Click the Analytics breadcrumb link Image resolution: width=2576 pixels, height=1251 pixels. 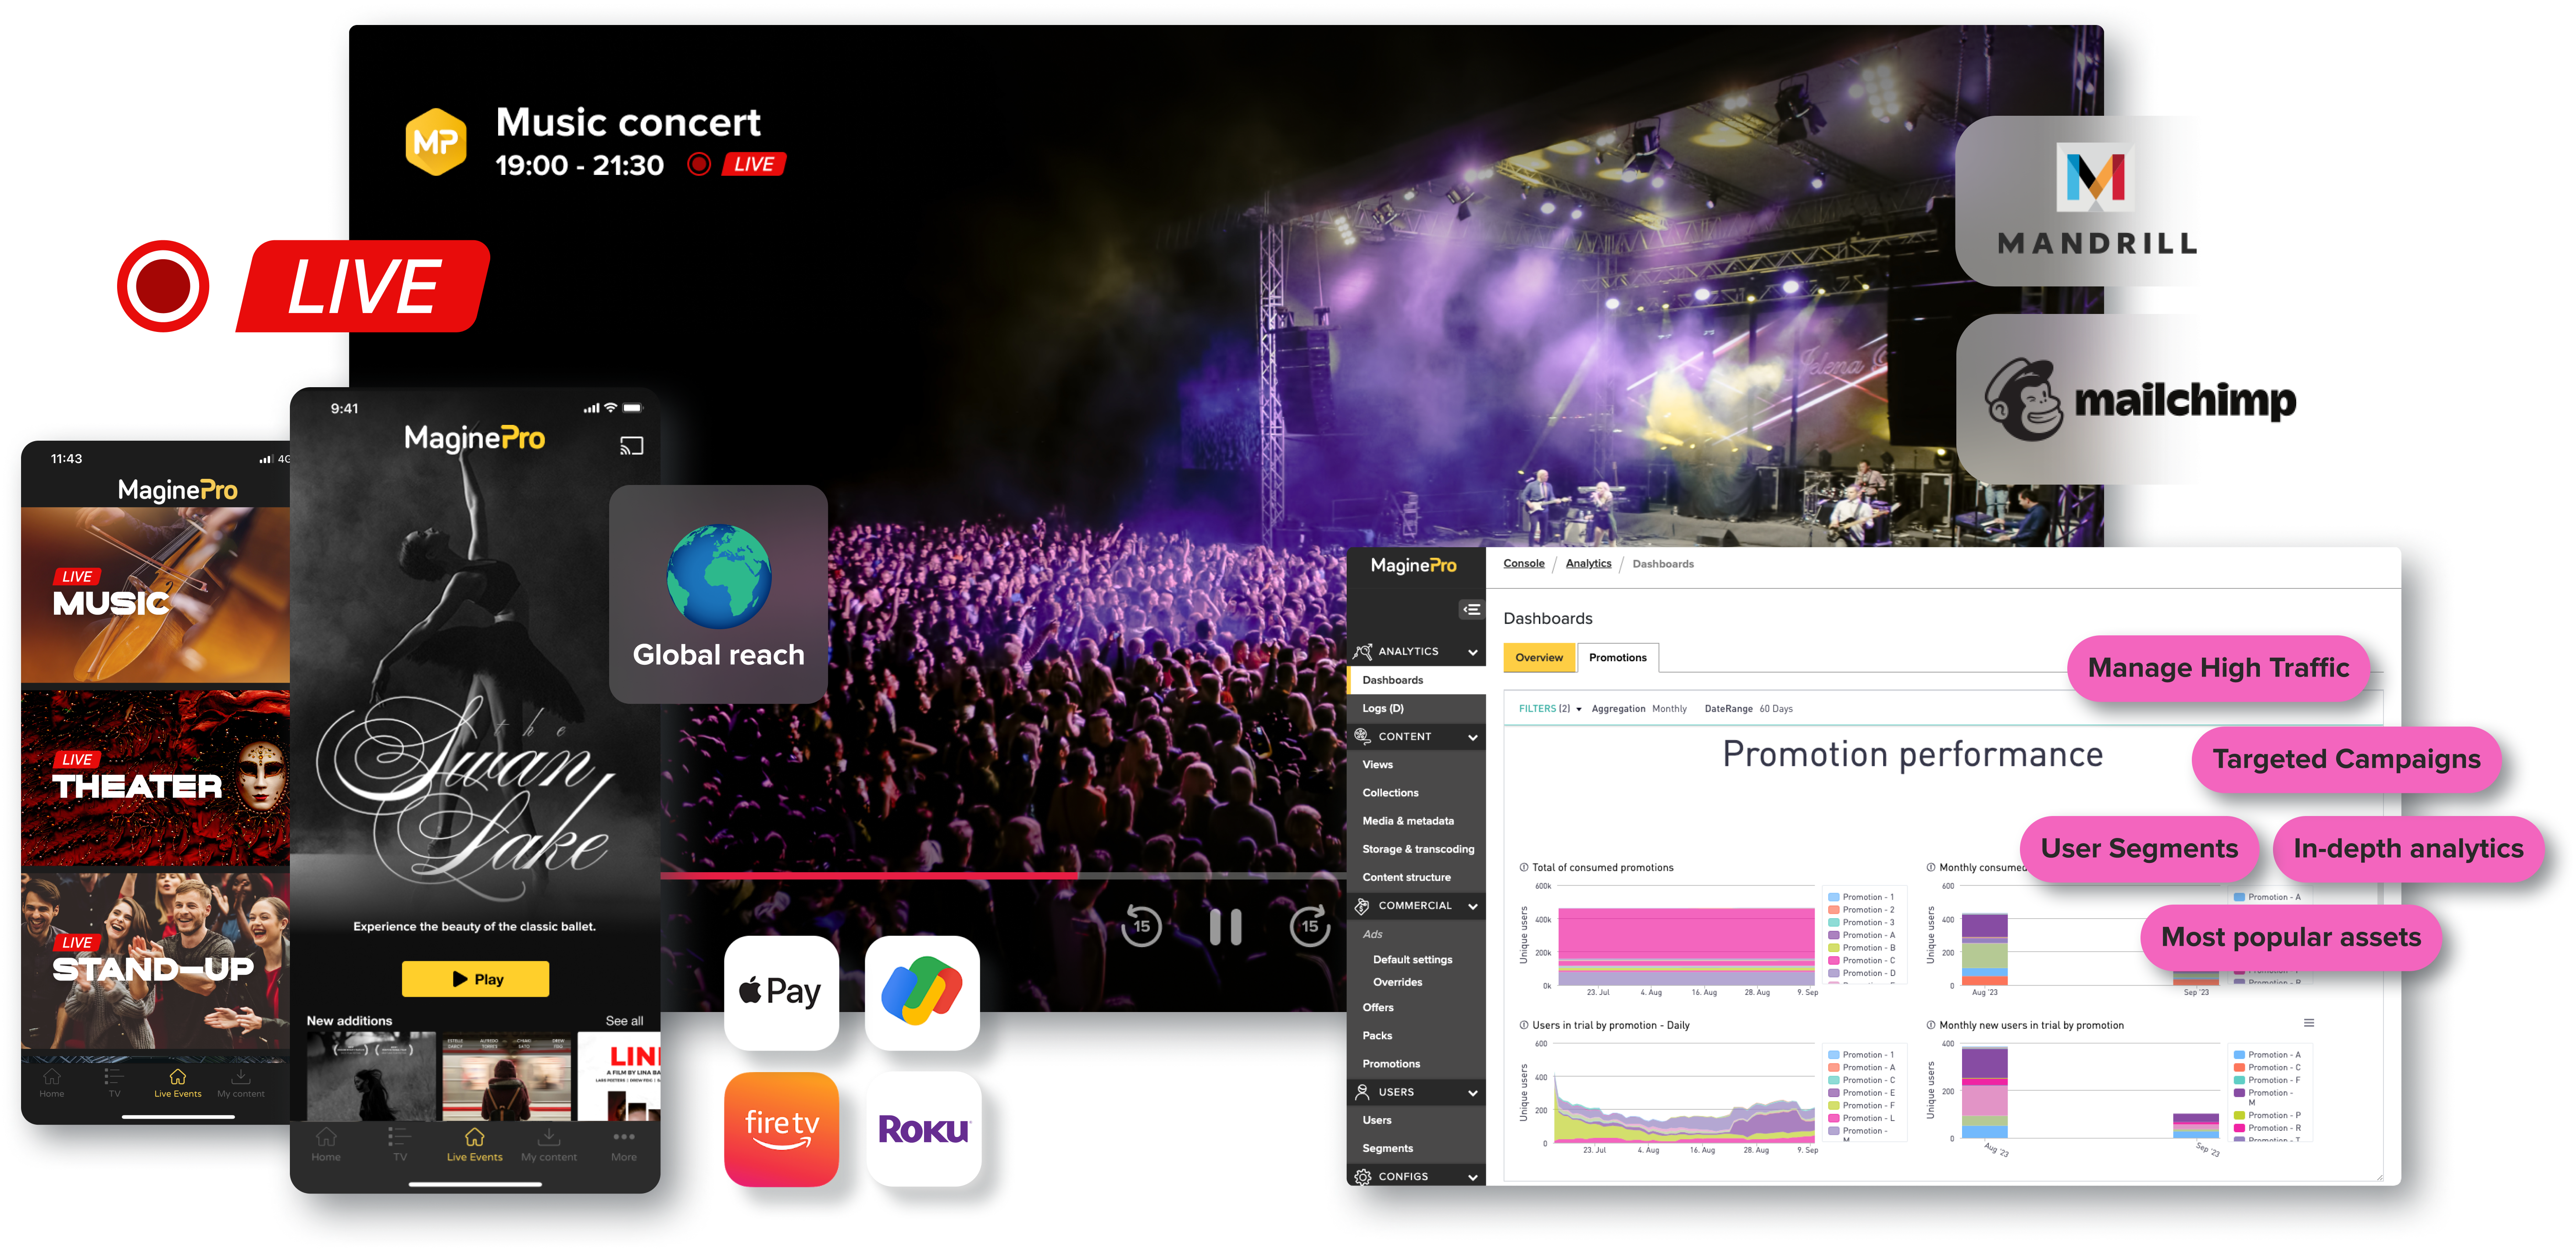pos(1588,563)
